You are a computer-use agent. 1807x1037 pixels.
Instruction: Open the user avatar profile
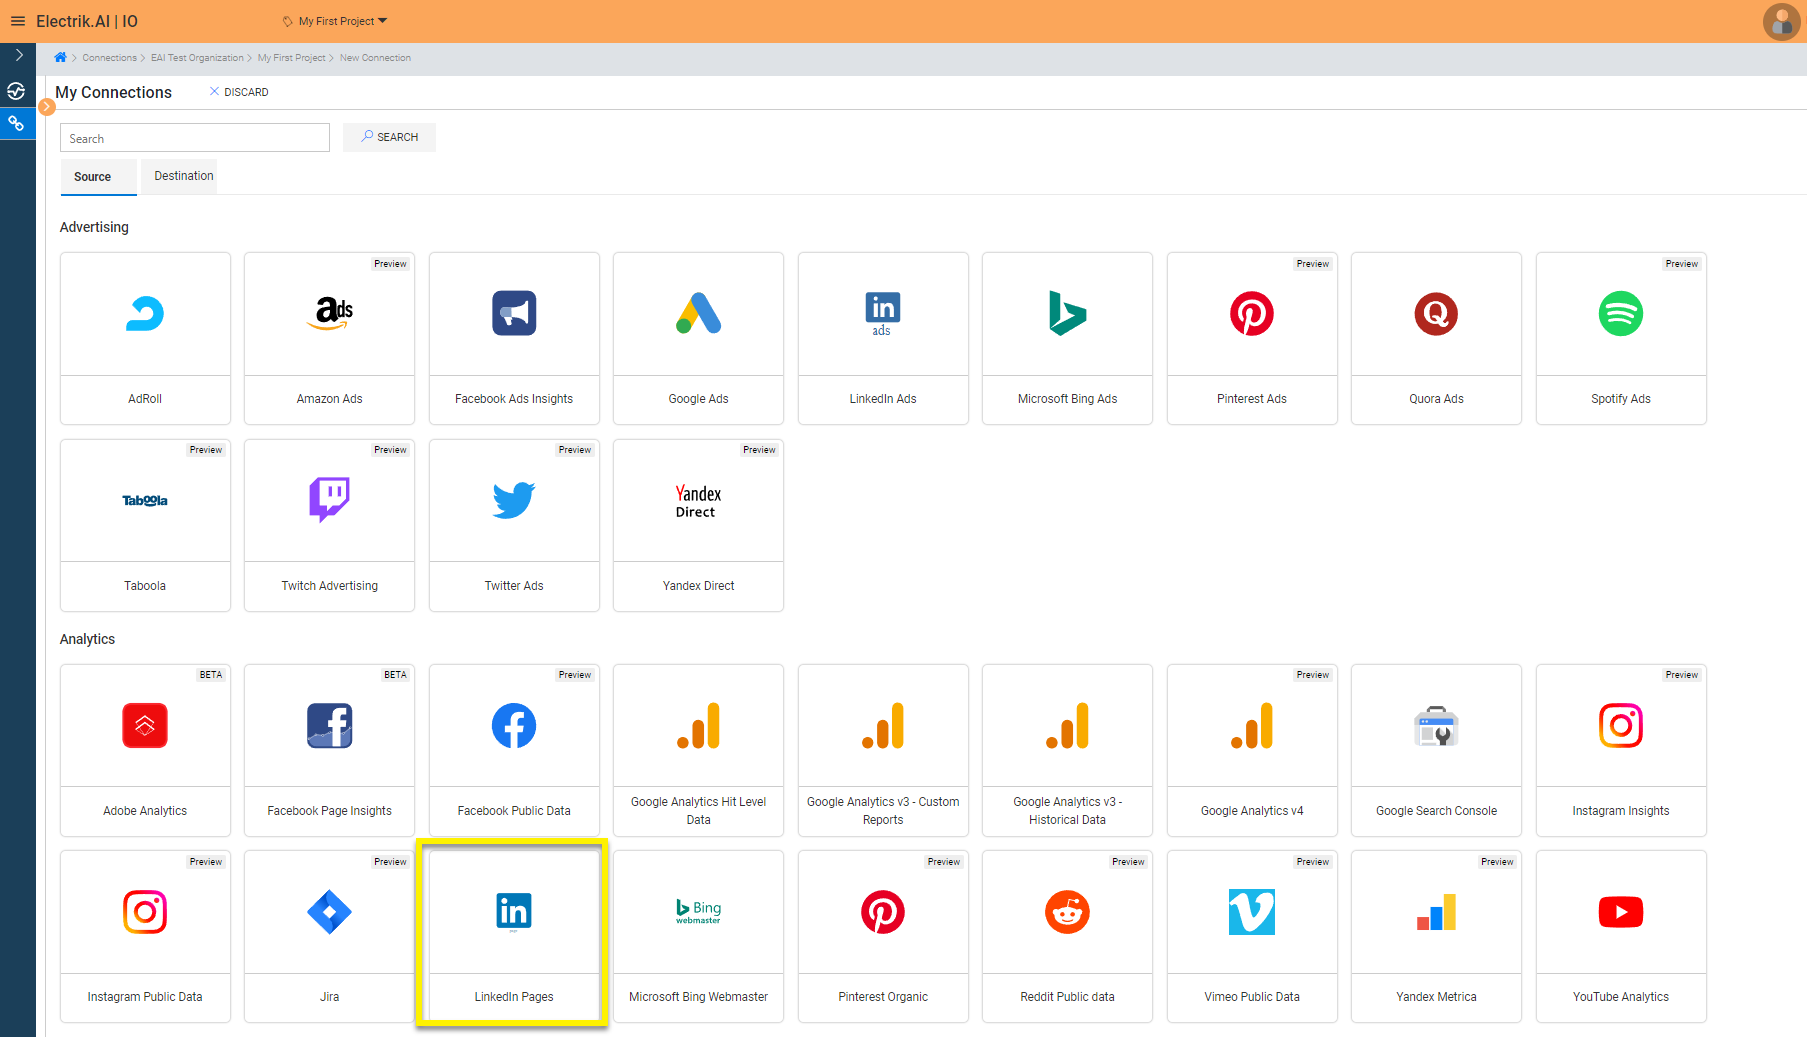point(1781,21)
